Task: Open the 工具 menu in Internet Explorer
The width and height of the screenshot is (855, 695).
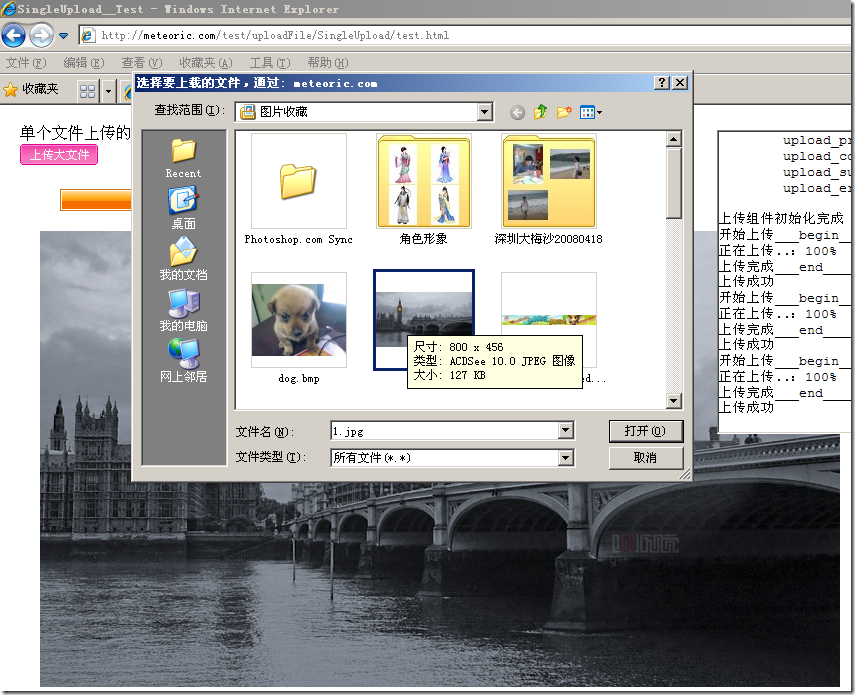Action: 269,62
